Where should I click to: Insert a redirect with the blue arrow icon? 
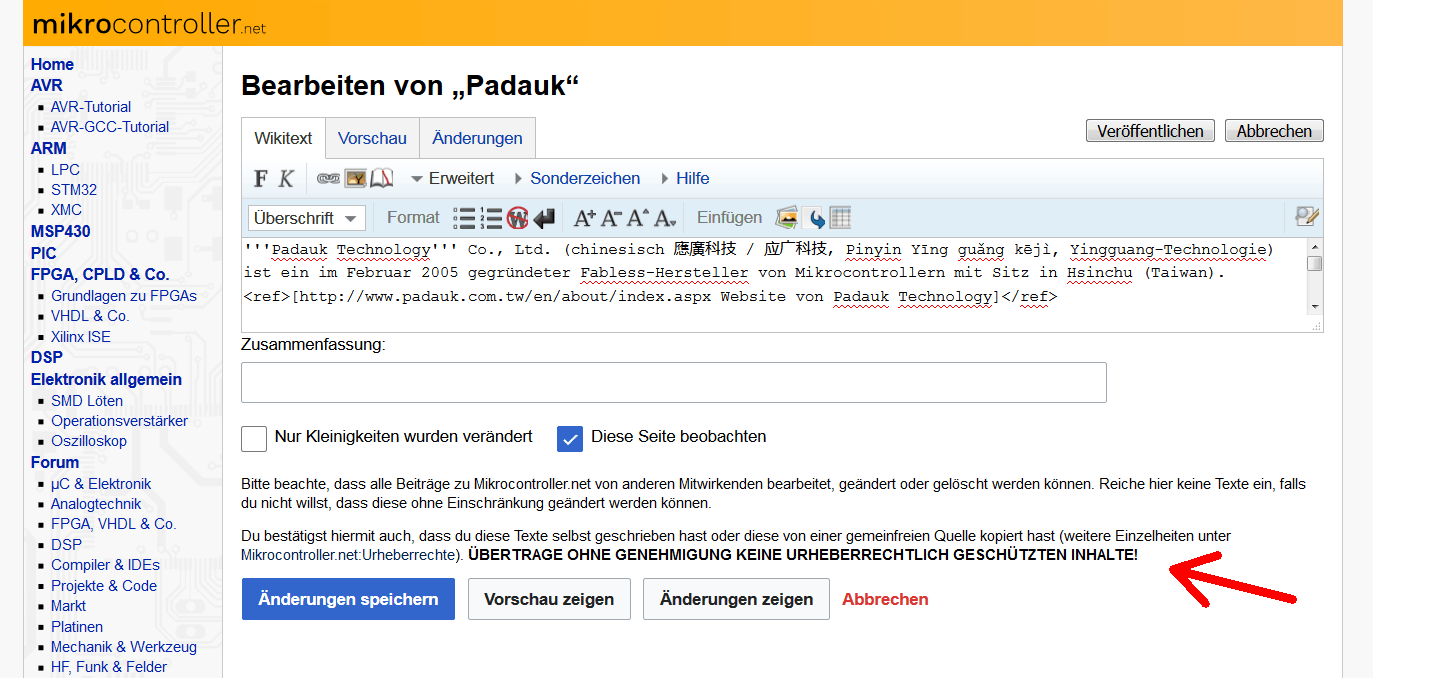point(814,218)
